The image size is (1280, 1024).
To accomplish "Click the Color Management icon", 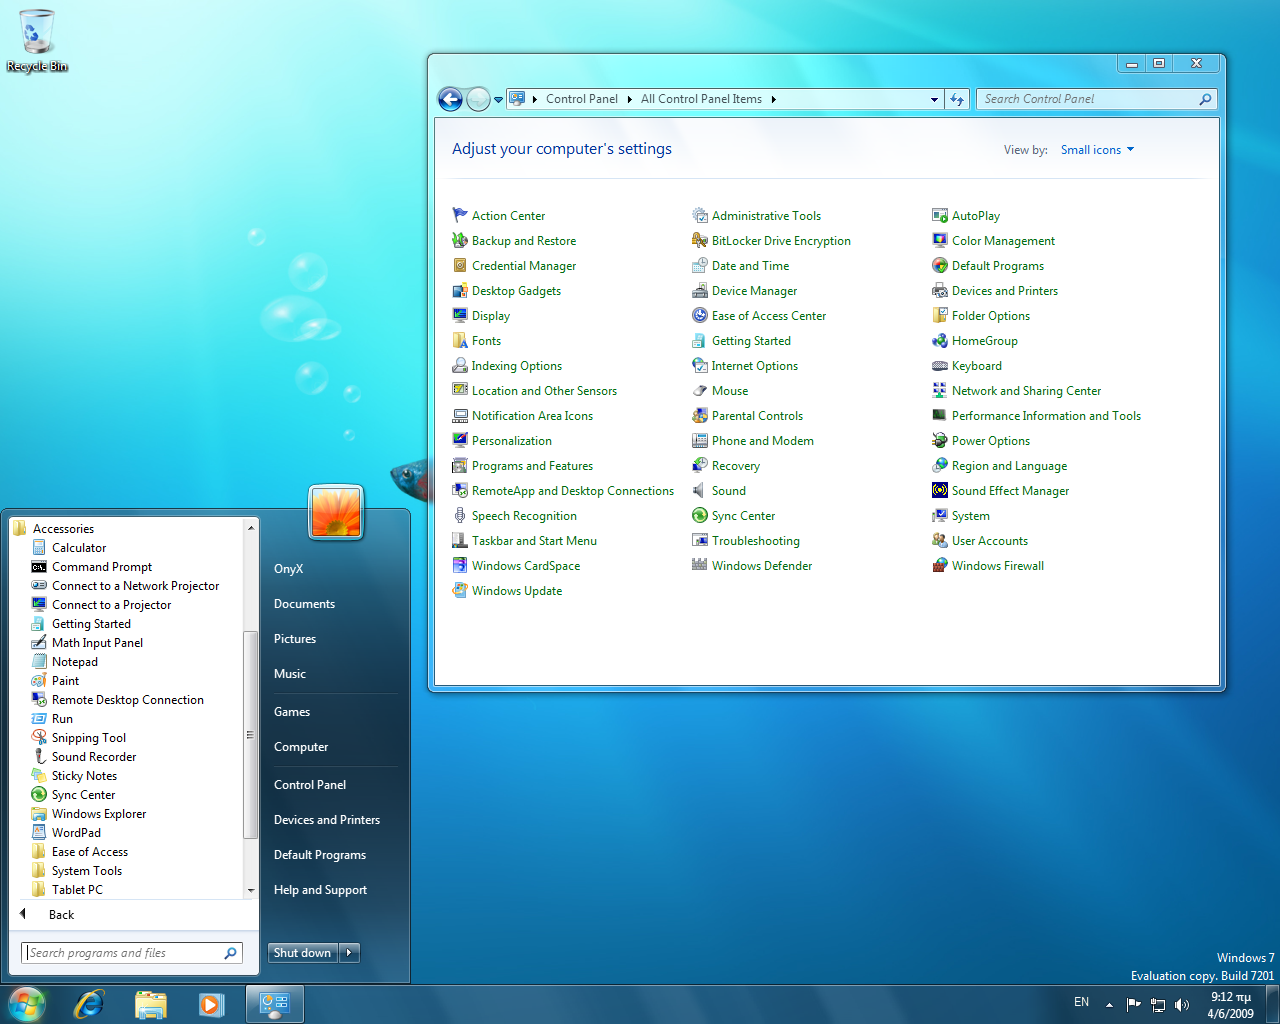I will (940, 240).
